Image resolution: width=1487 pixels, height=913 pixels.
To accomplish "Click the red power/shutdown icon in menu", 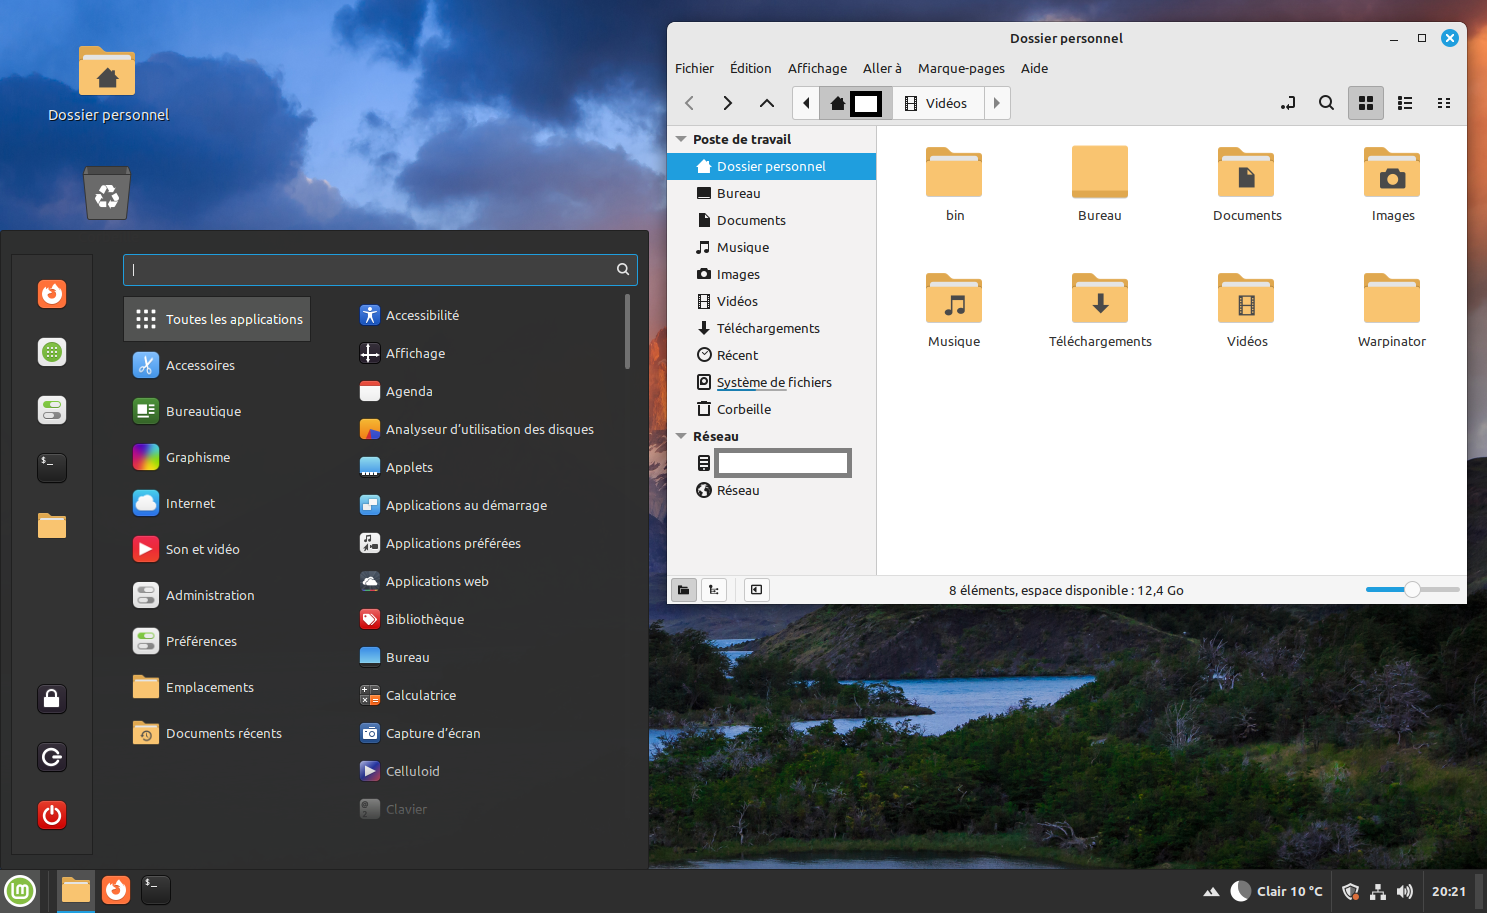I will [52, 815].
